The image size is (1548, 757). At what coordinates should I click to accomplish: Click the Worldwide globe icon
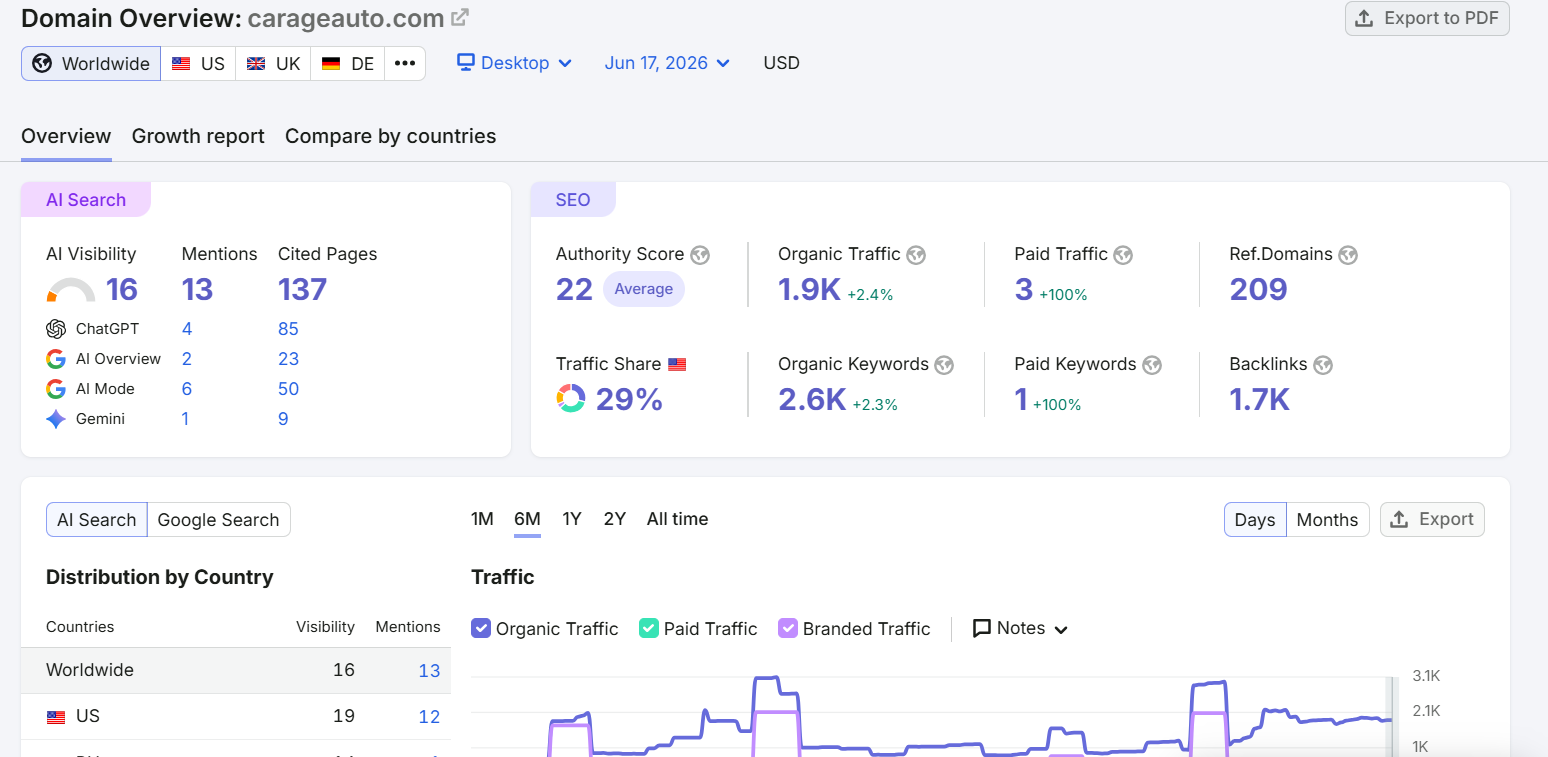[42, 64]
